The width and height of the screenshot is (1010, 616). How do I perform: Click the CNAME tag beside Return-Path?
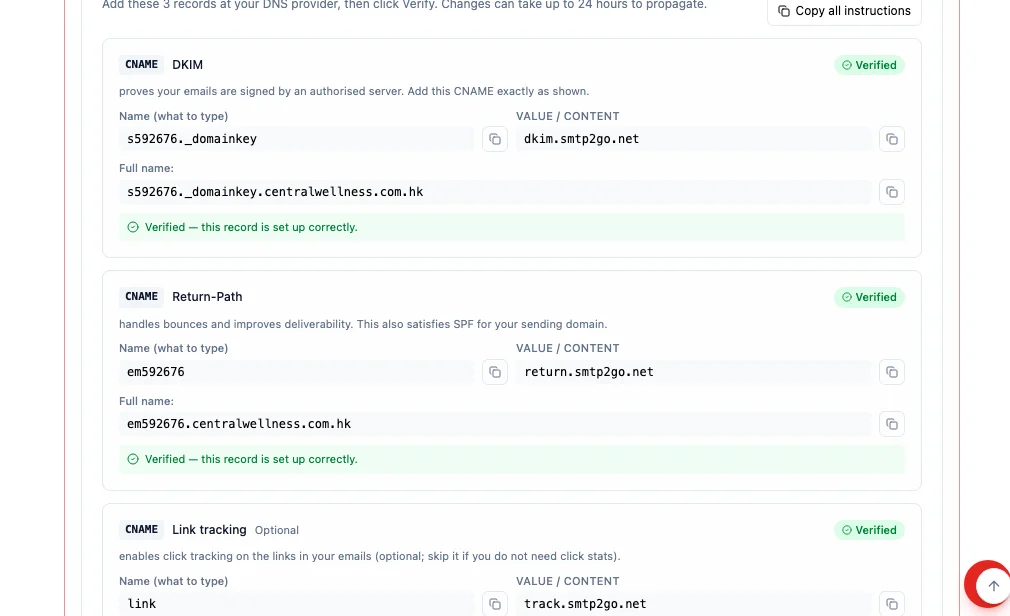click(x=141, y=297)
